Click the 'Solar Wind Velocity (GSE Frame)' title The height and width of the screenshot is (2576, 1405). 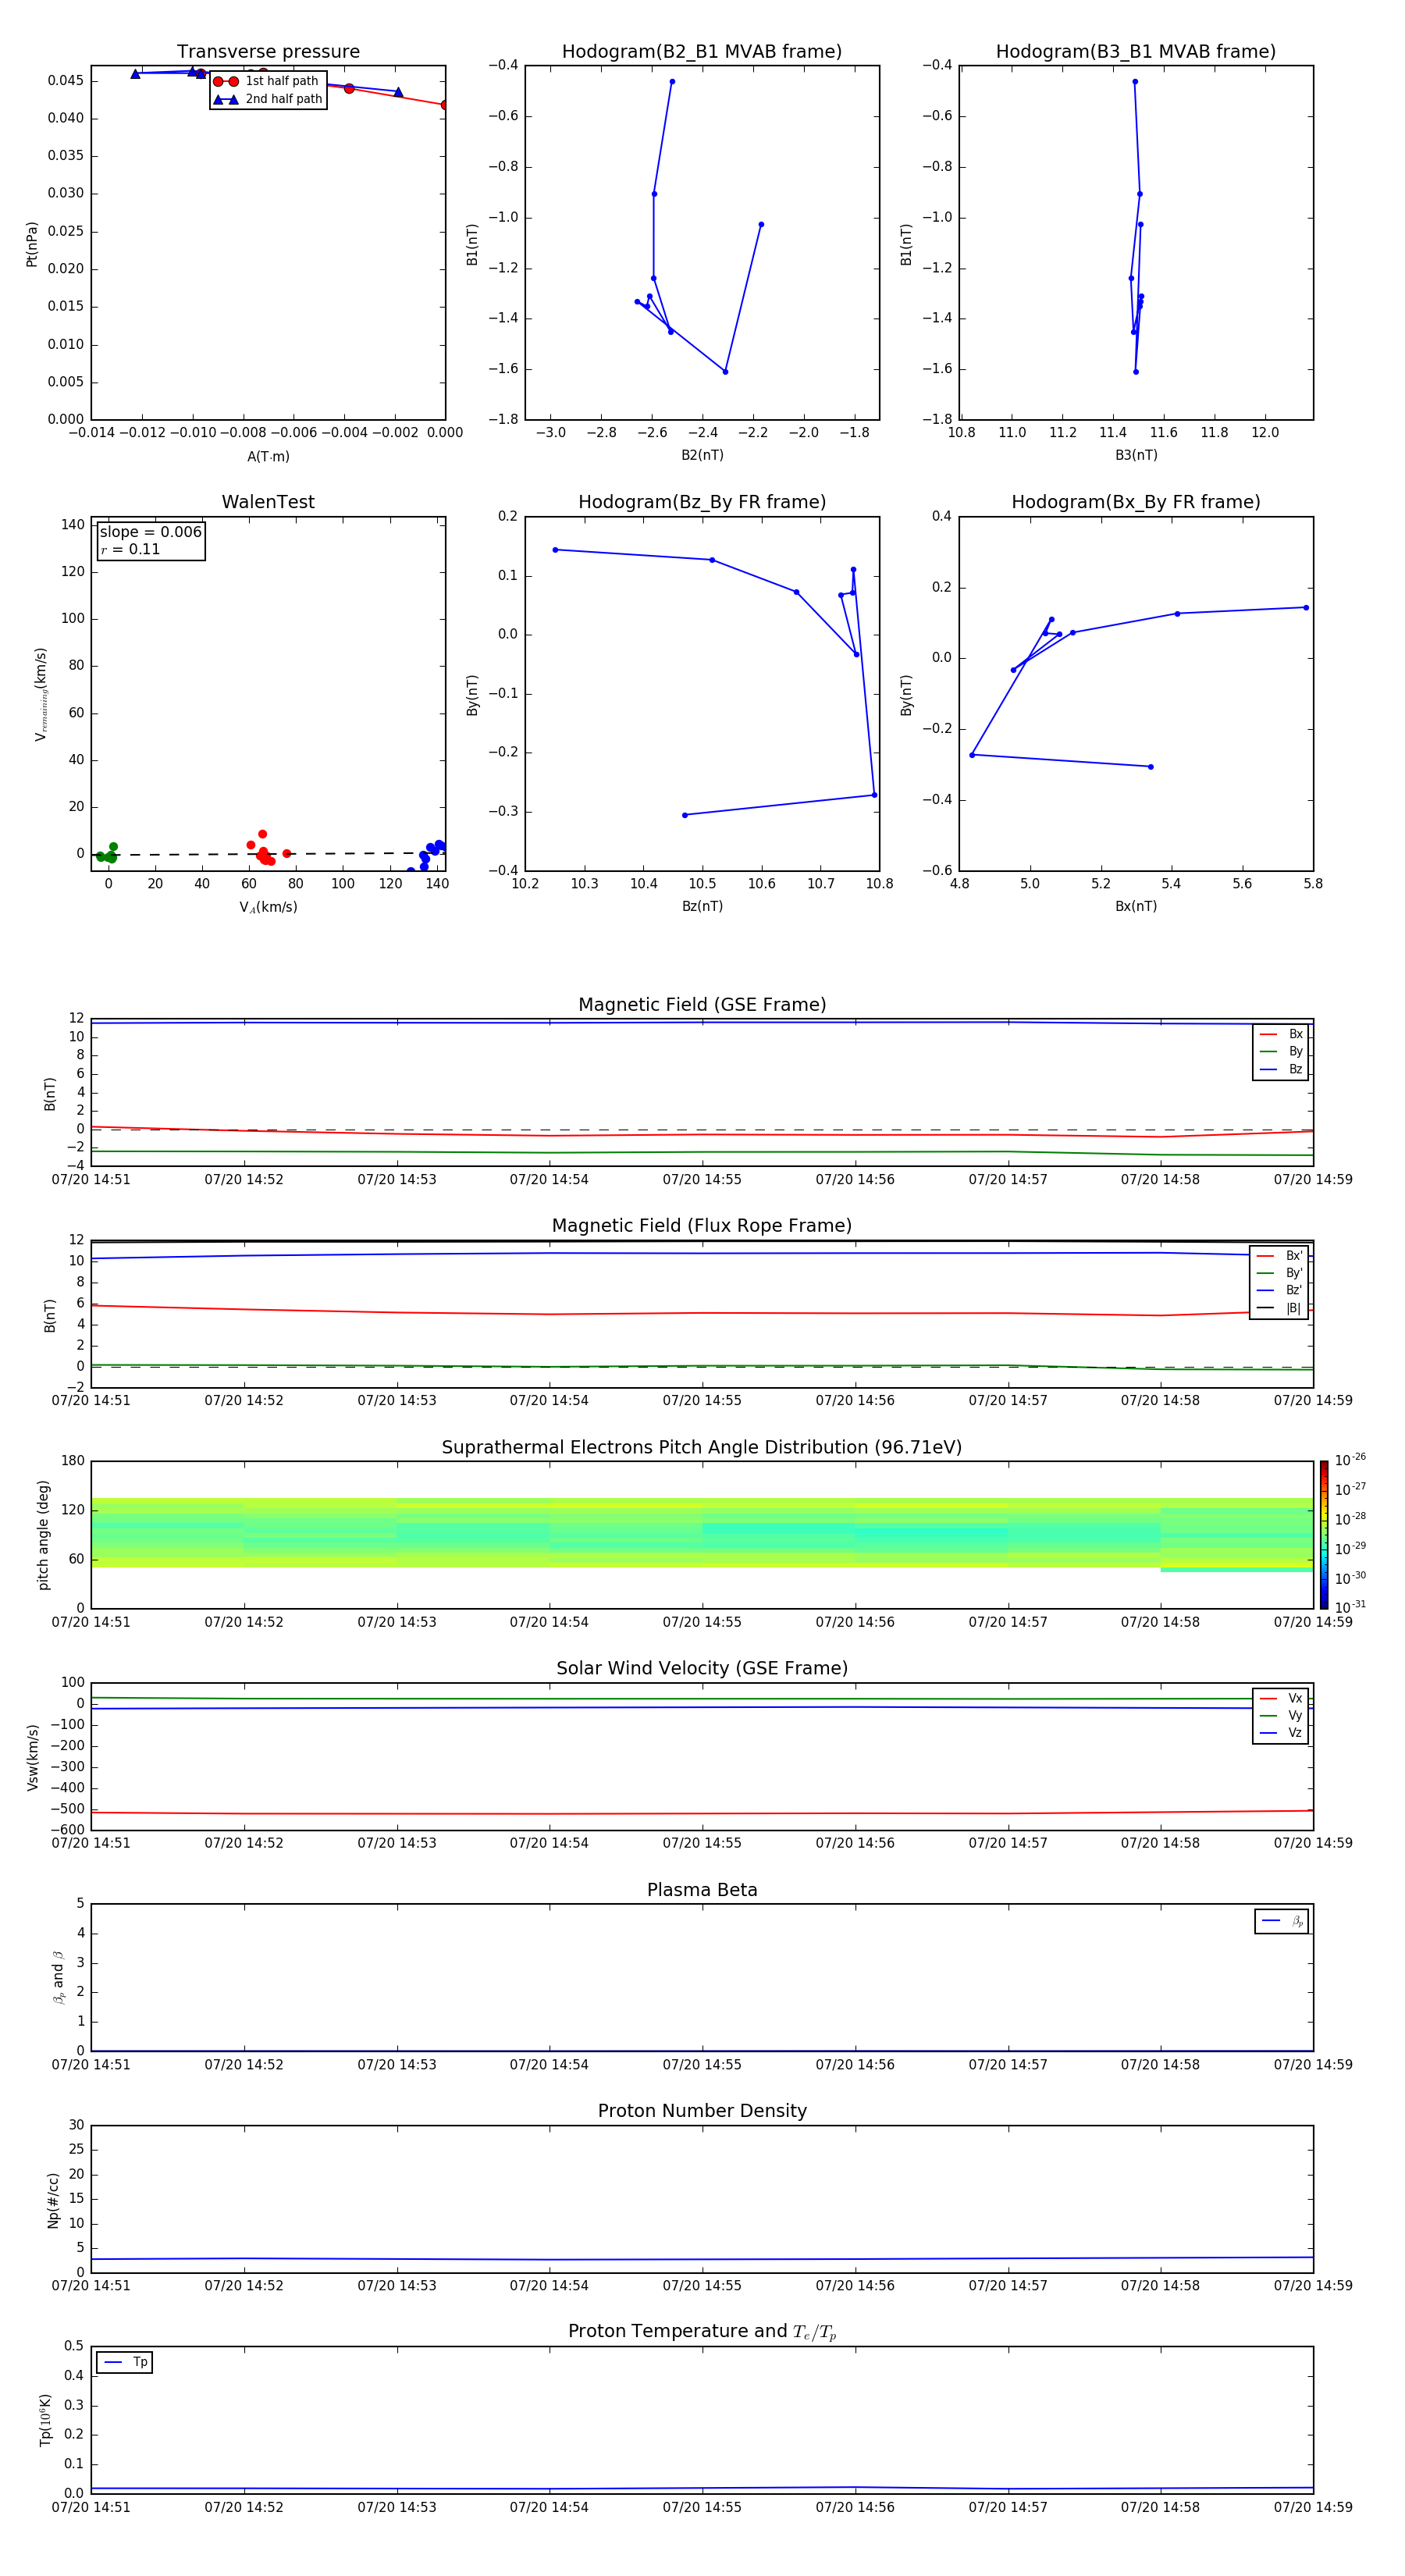click(702, 1669)
